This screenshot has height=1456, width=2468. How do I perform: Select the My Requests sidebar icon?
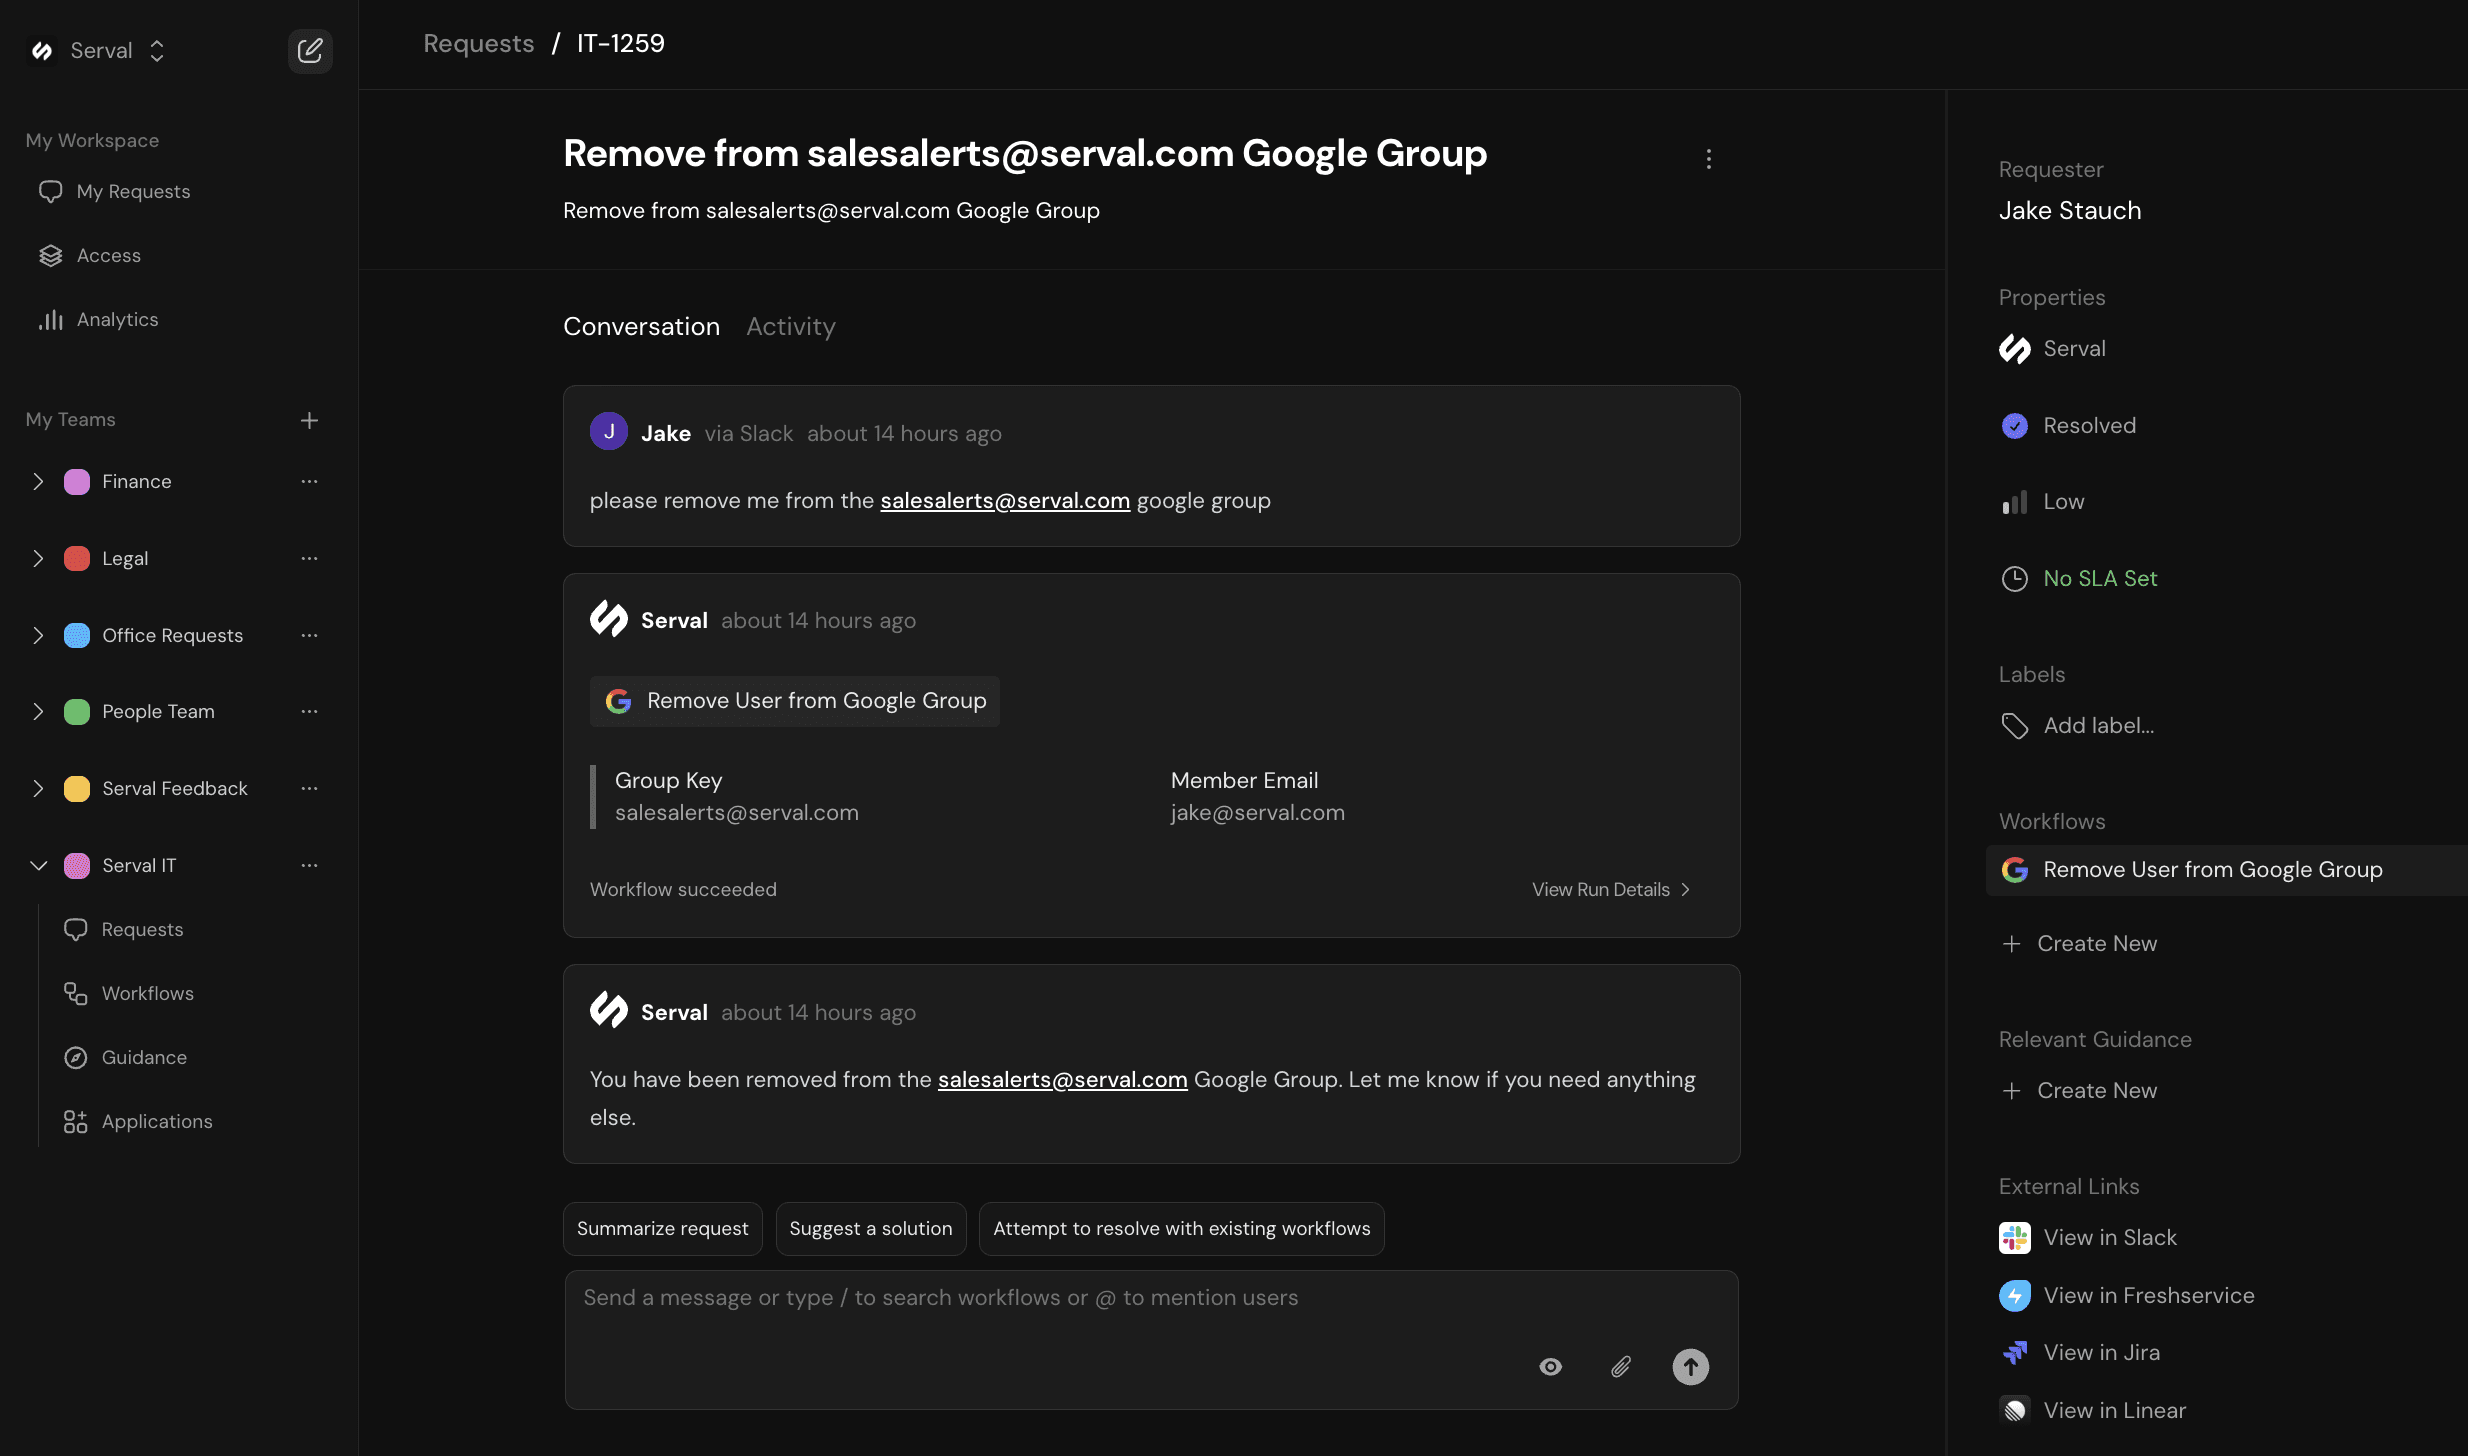(51, 191)
